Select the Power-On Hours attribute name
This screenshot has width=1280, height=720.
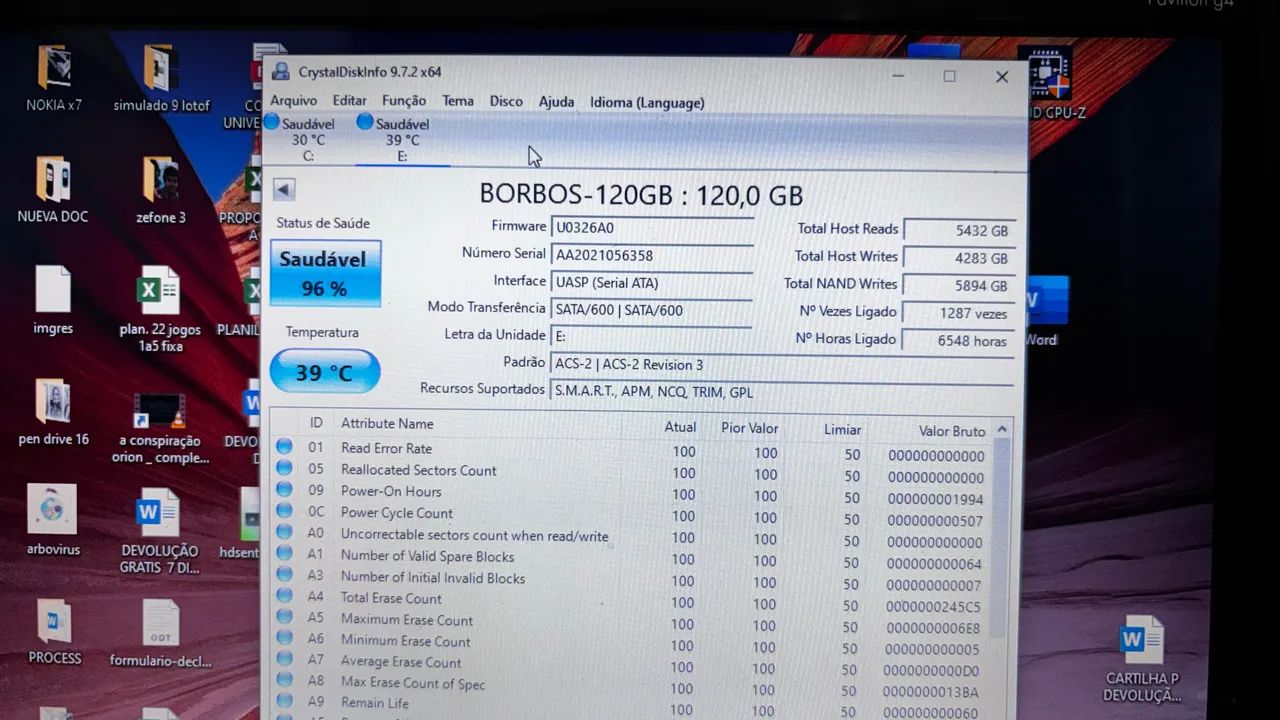pos(390,491)
